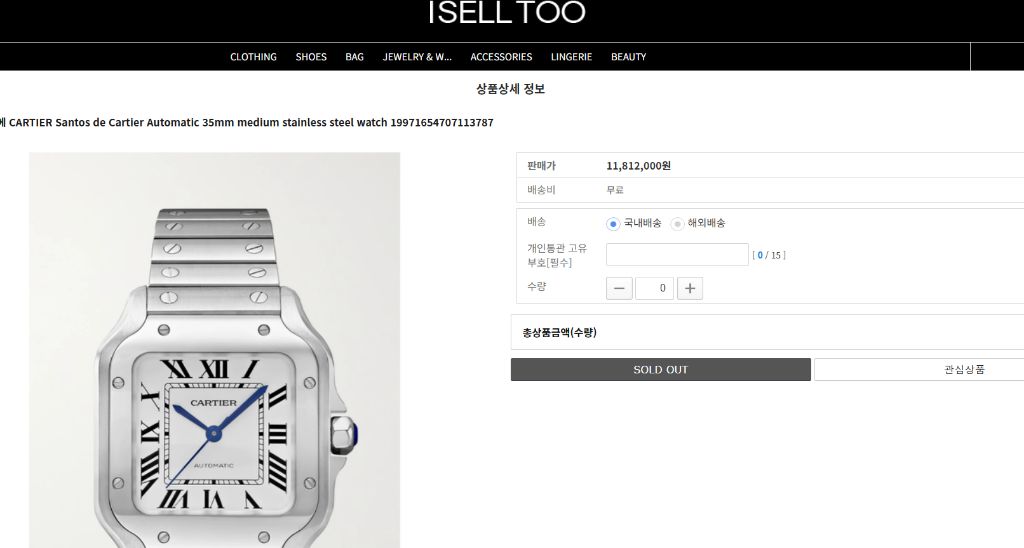The width and height of the screenshot is (1024, 548).
Task: Click the 관심상품 wishlist button
Action: 919,370
